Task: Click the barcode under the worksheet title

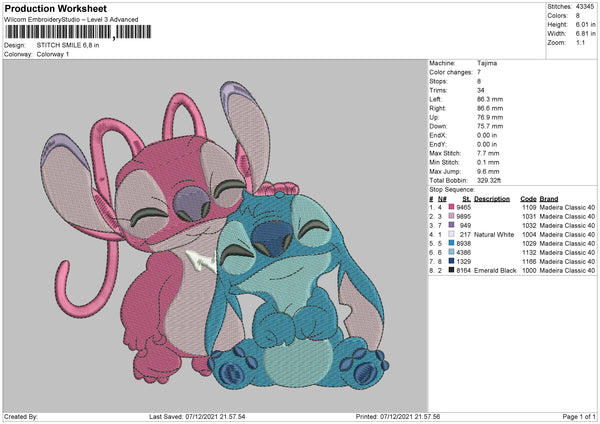Action: tap(78, 32)
